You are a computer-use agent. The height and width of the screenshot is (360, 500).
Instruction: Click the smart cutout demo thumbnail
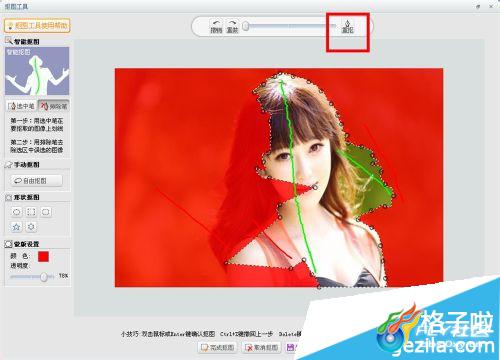coord(37,71)
